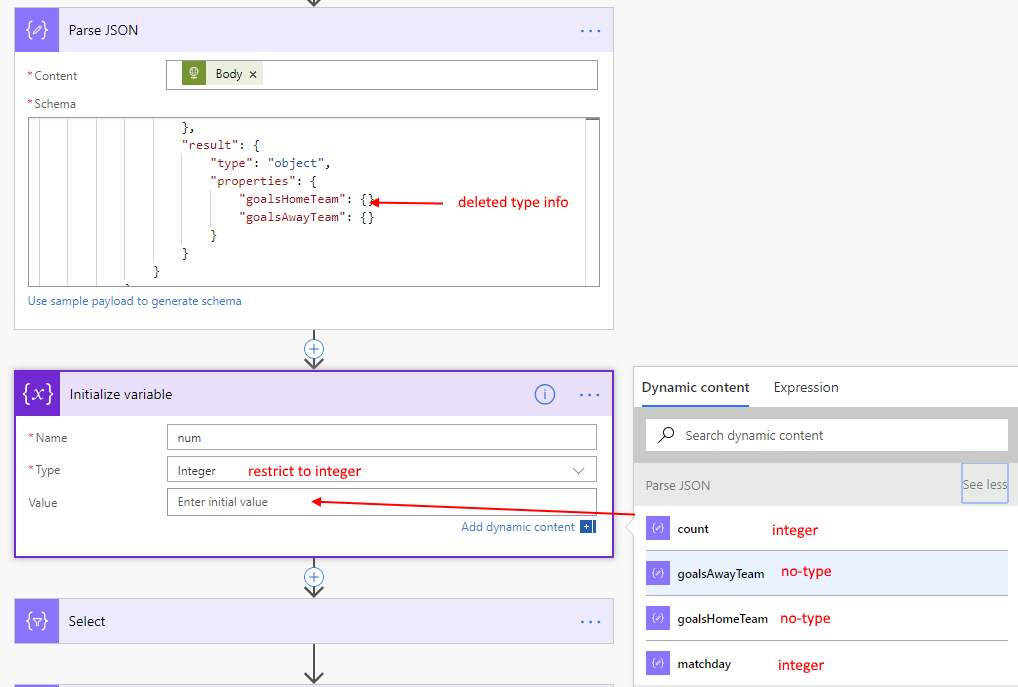This screenshot has width=1018, height=687.
Task: Click the Initialize variable action icon
Action: pyautogui.click(x=38, y=394)
